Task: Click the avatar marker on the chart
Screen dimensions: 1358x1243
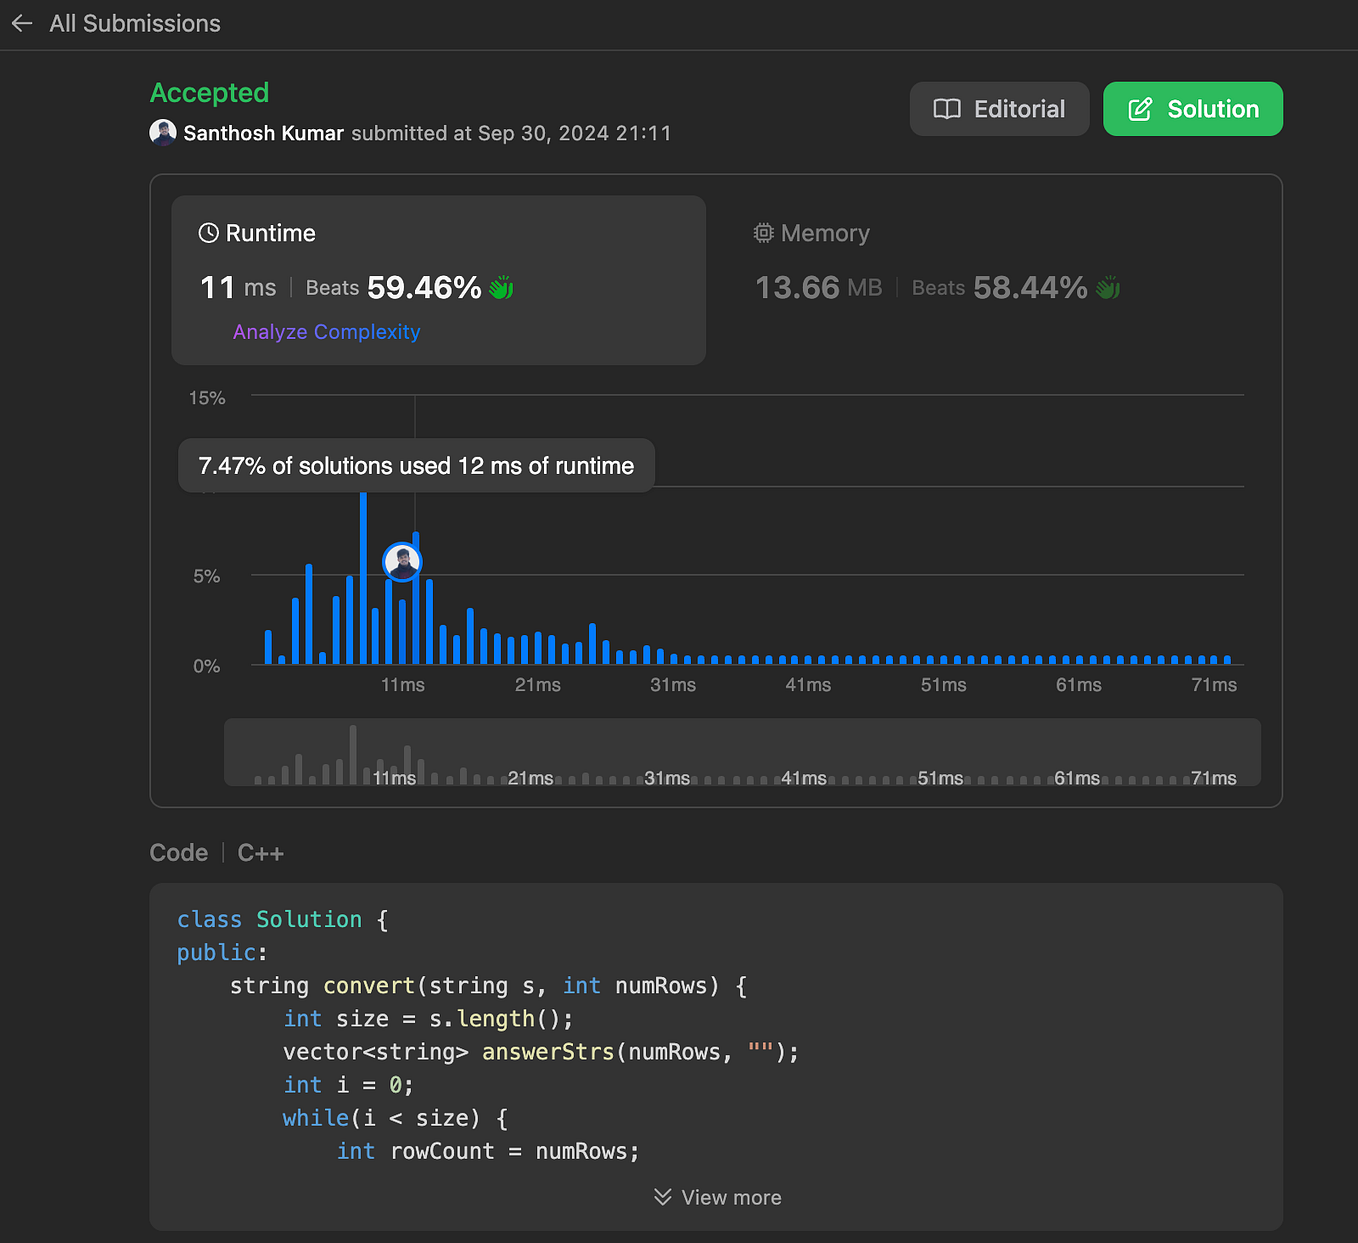Action: pyautogui.click(x=402, y=562)
